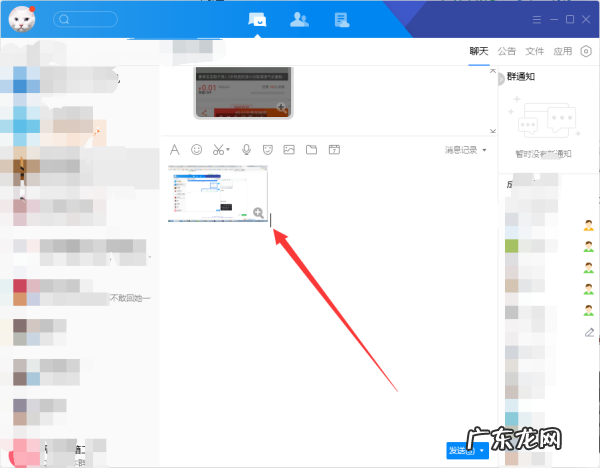Expand the send button options arrow
This screenshot has width=600, height=468.
[482, 450]
